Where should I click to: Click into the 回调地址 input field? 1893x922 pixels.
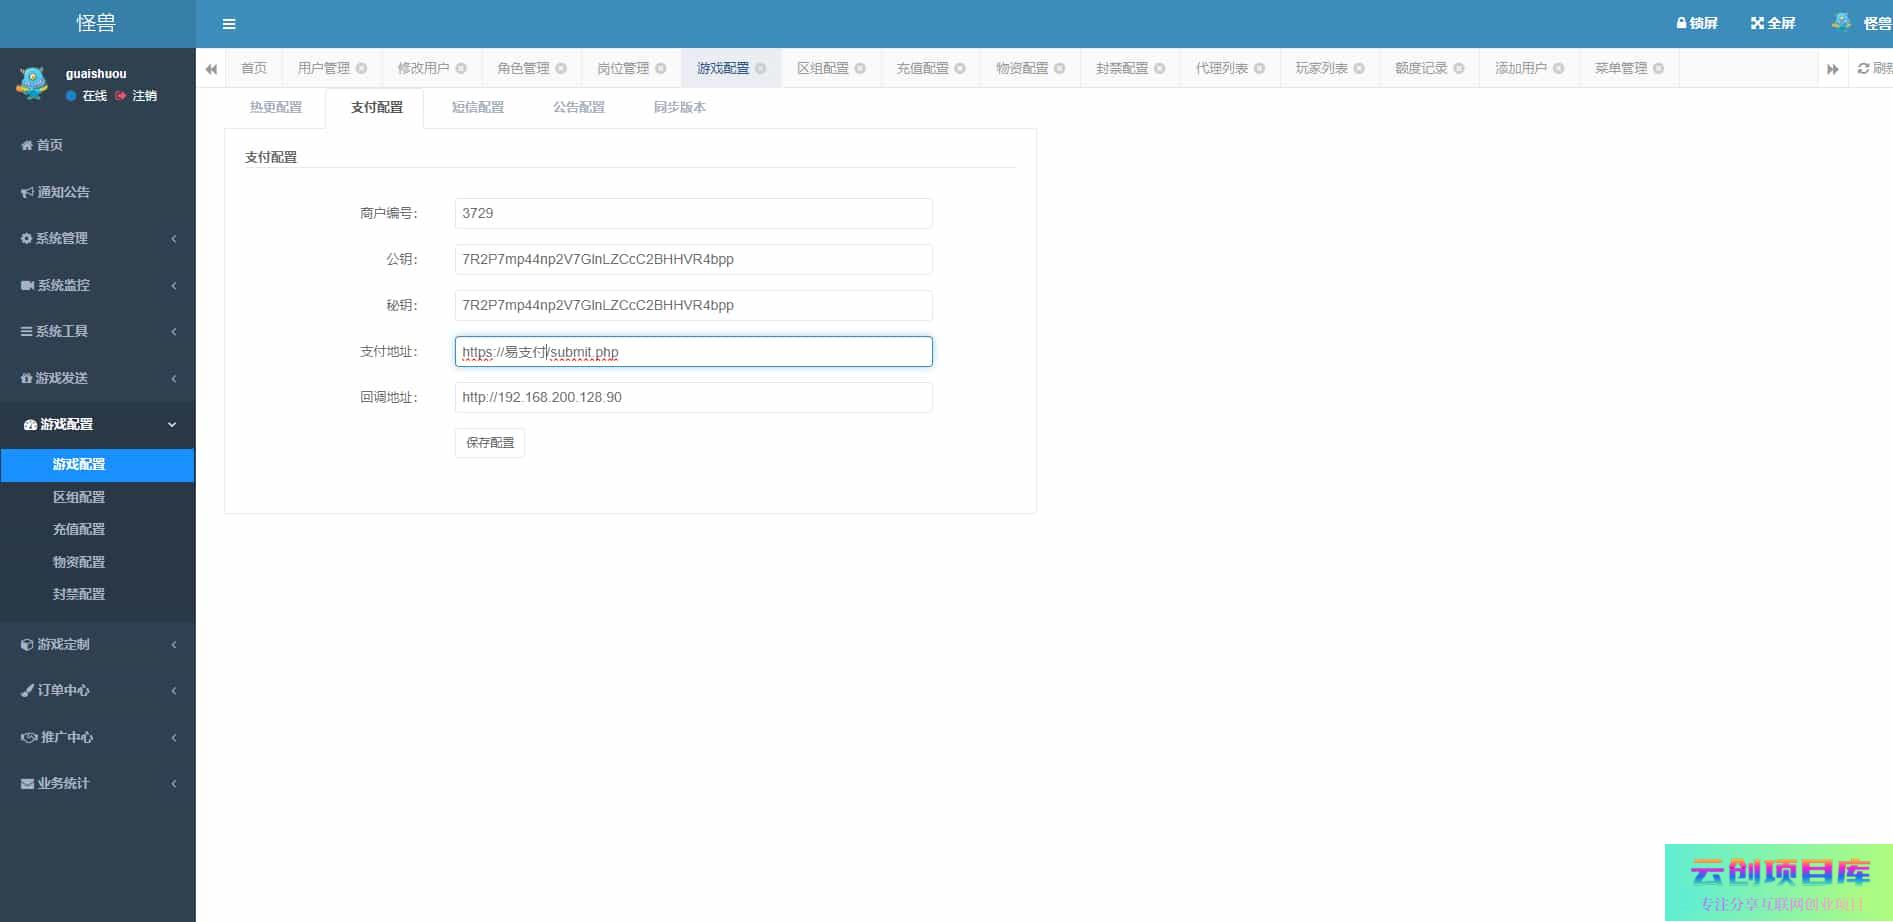tap(693, 397)
